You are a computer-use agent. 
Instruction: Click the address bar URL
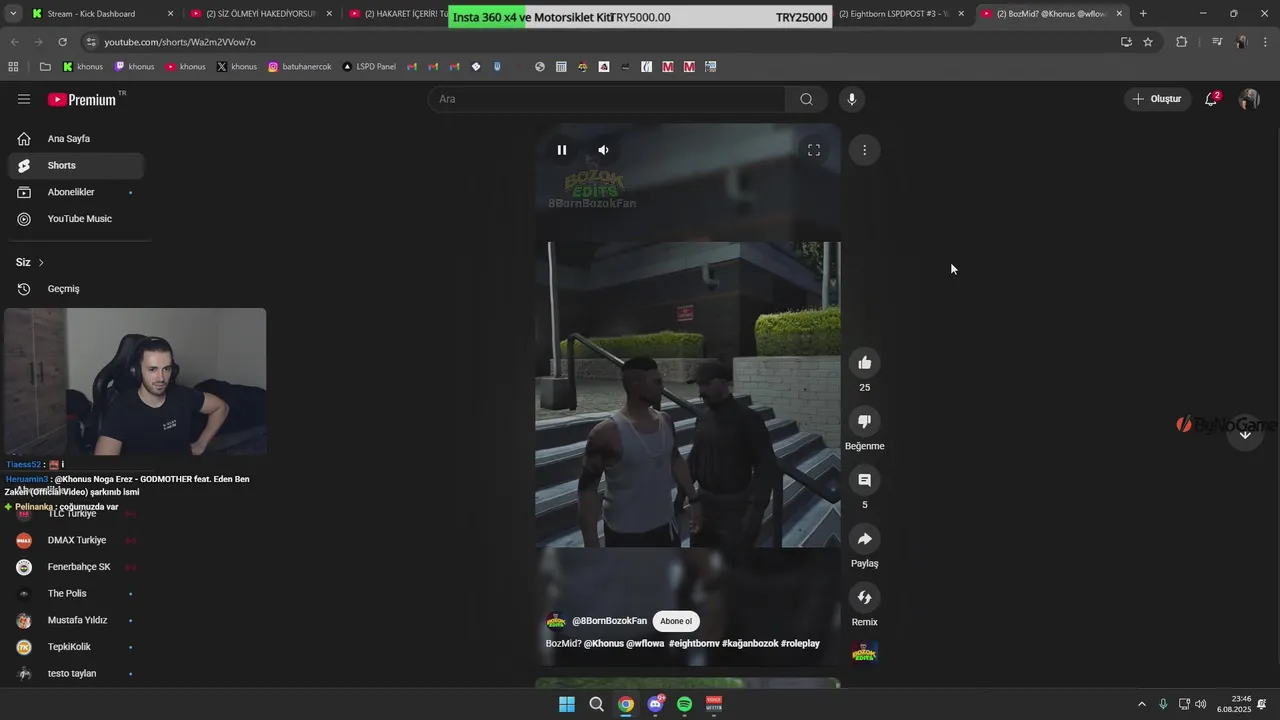[180, 42]
